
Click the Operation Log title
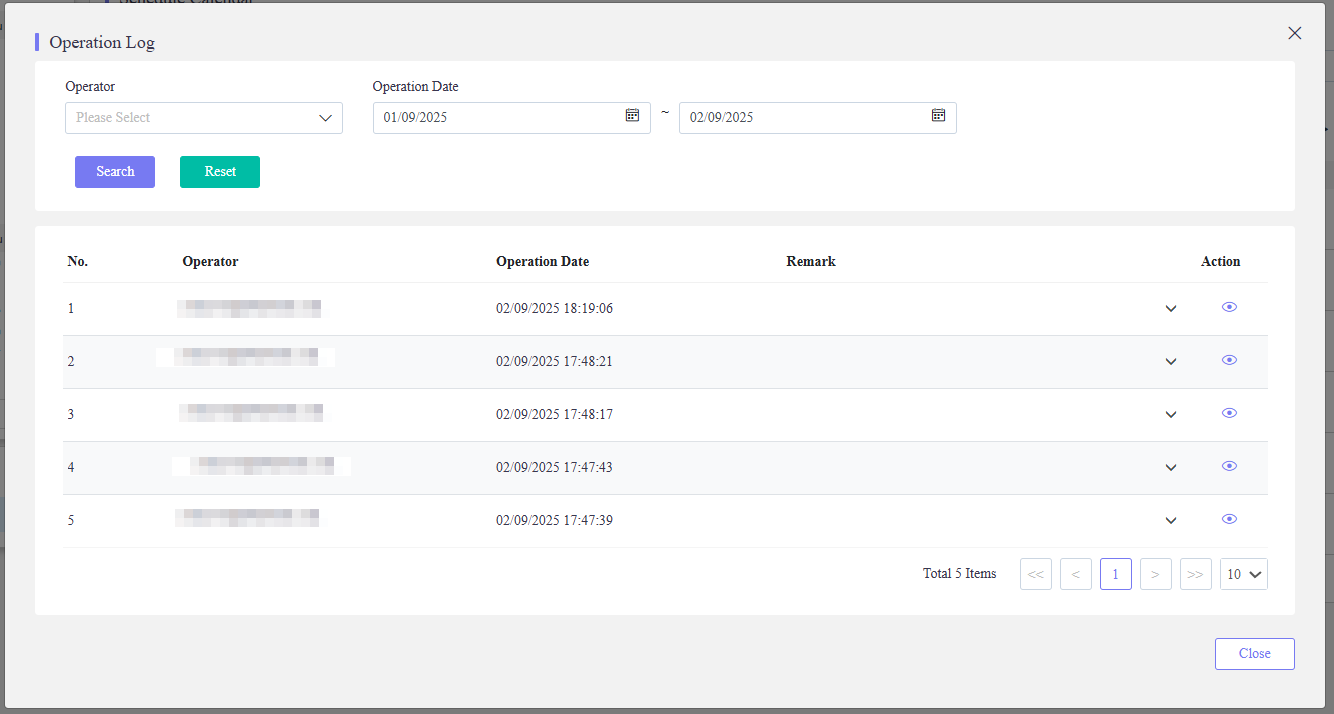(x=102, y=43)
